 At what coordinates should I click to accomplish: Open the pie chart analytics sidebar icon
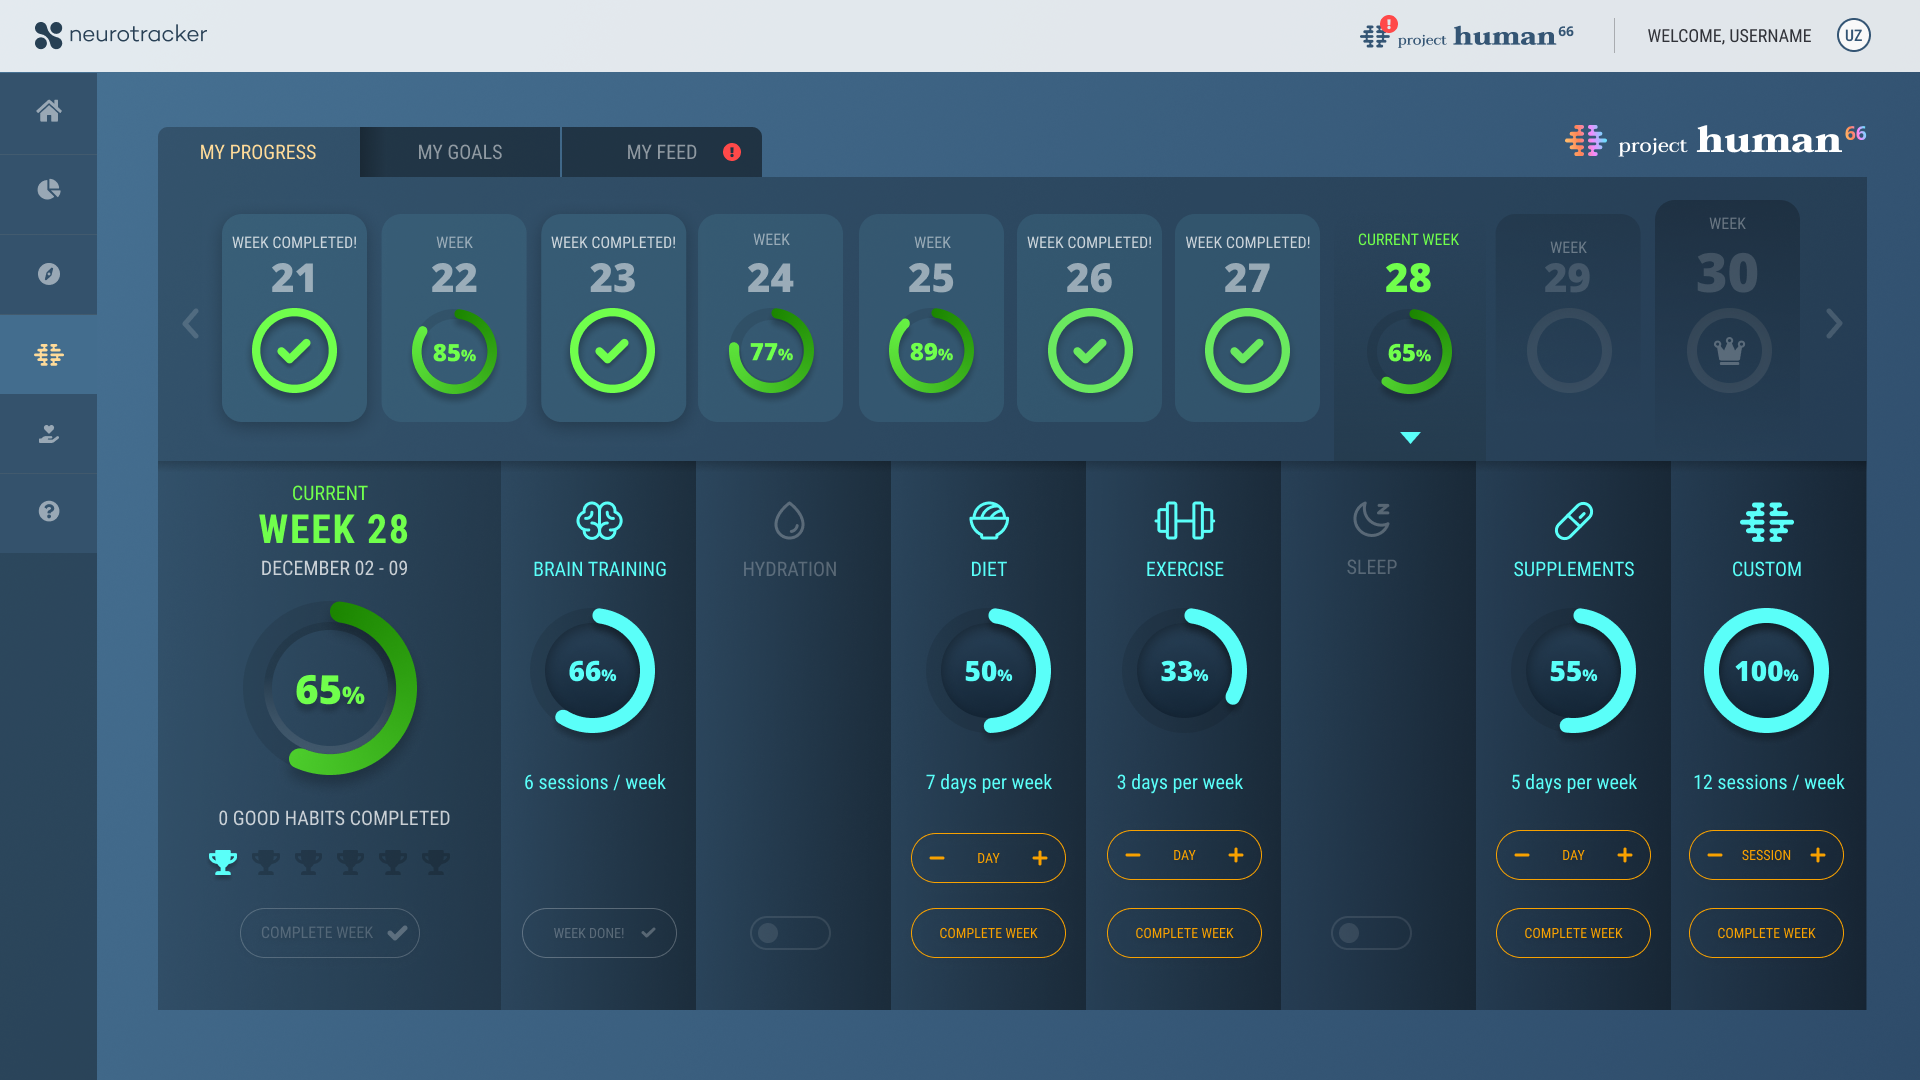click(48, 190)
